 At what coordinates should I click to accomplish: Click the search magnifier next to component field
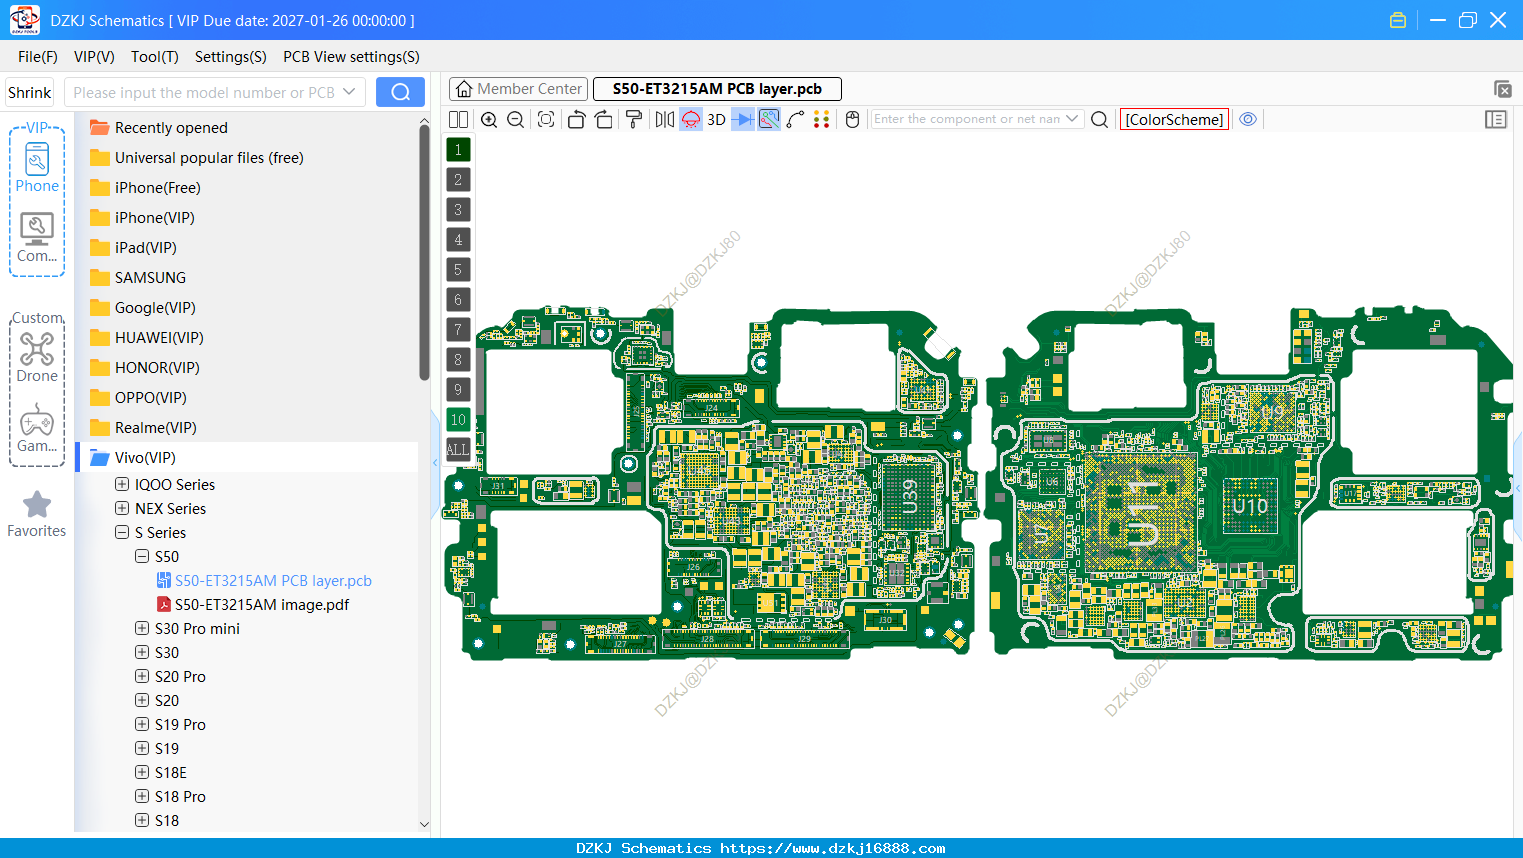(x=1099, y=119)
